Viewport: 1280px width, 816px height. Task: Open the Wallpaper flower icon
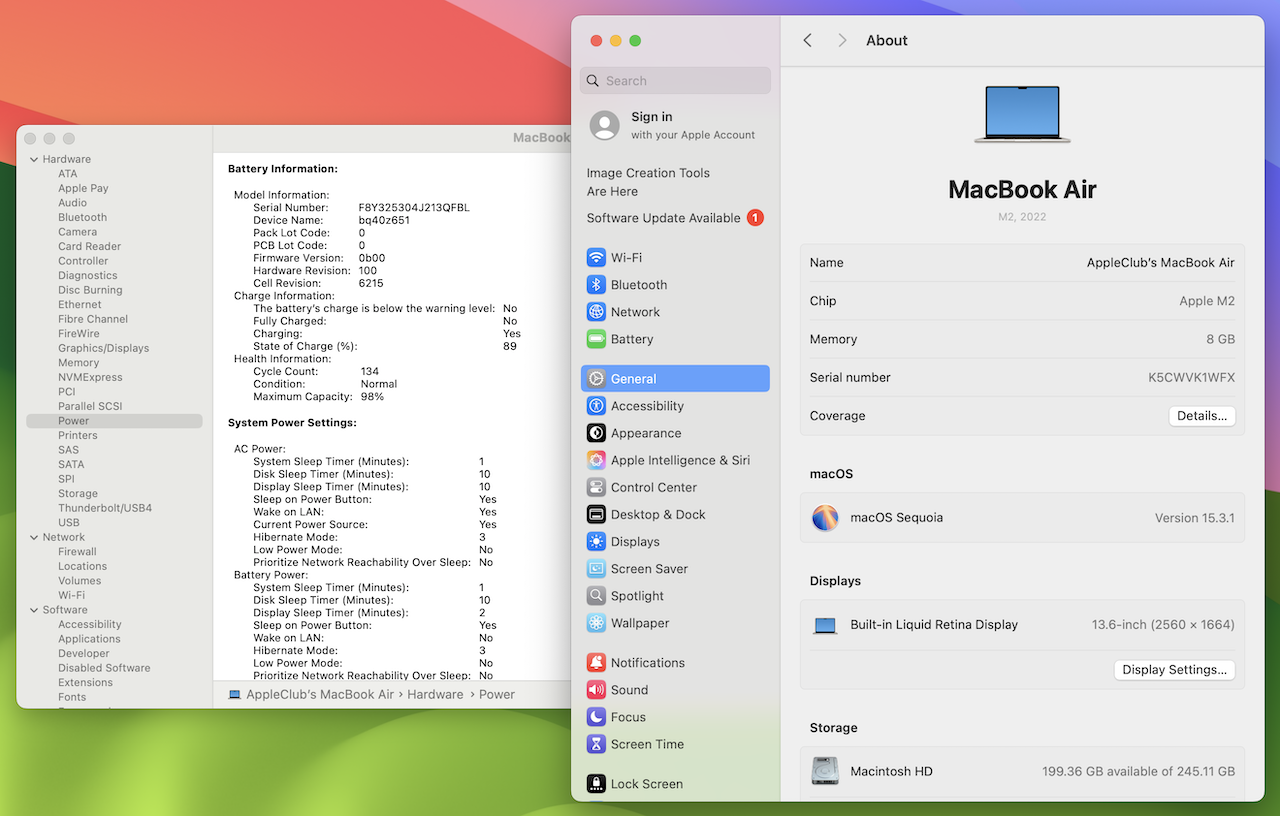pos(596,623)
